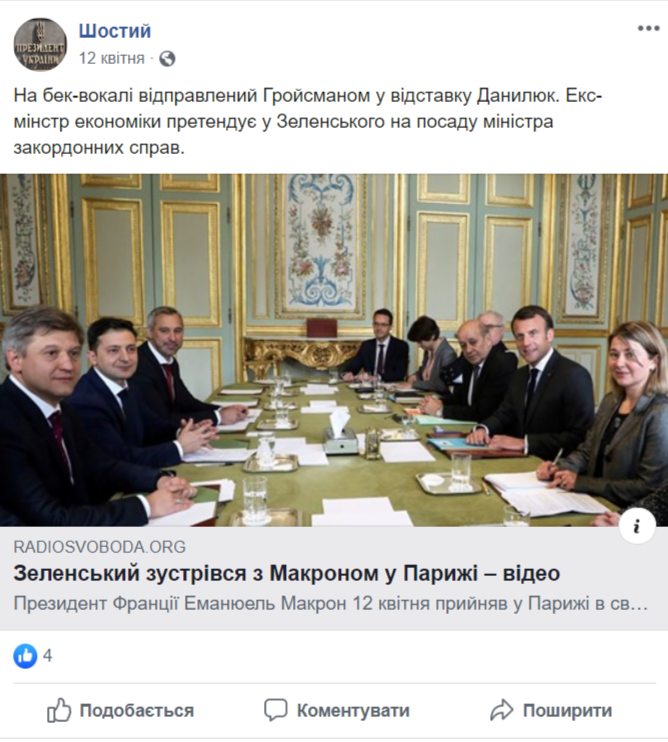Click the 12 квітня post date
668x742 pixels.
pos(112,58)
